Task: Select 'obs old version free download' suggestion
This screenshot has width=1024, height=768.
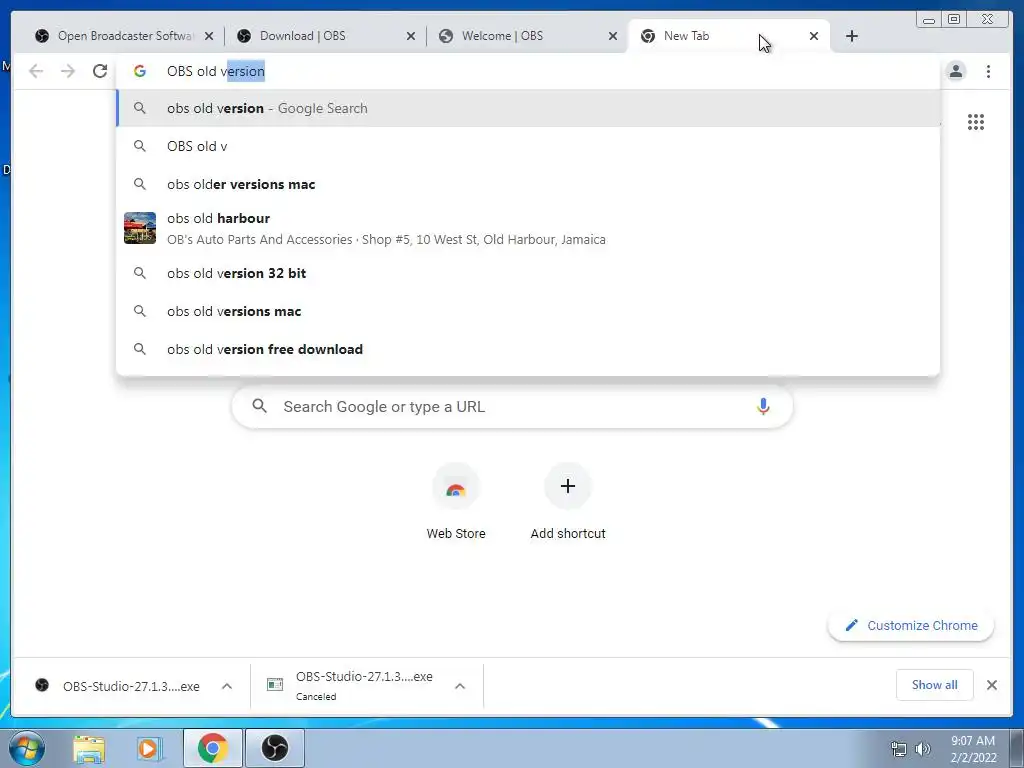Action: 528,349
